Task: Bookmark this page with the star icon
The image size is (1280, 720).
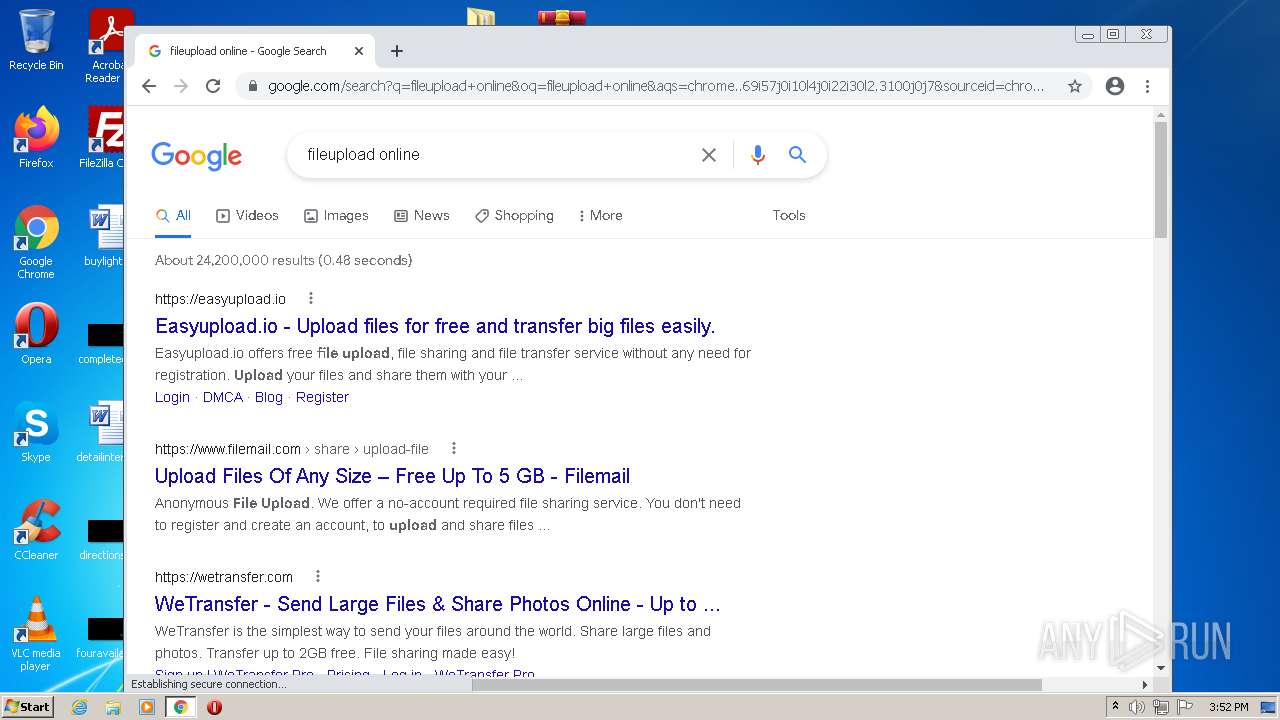Action: tap(1075, 86)
